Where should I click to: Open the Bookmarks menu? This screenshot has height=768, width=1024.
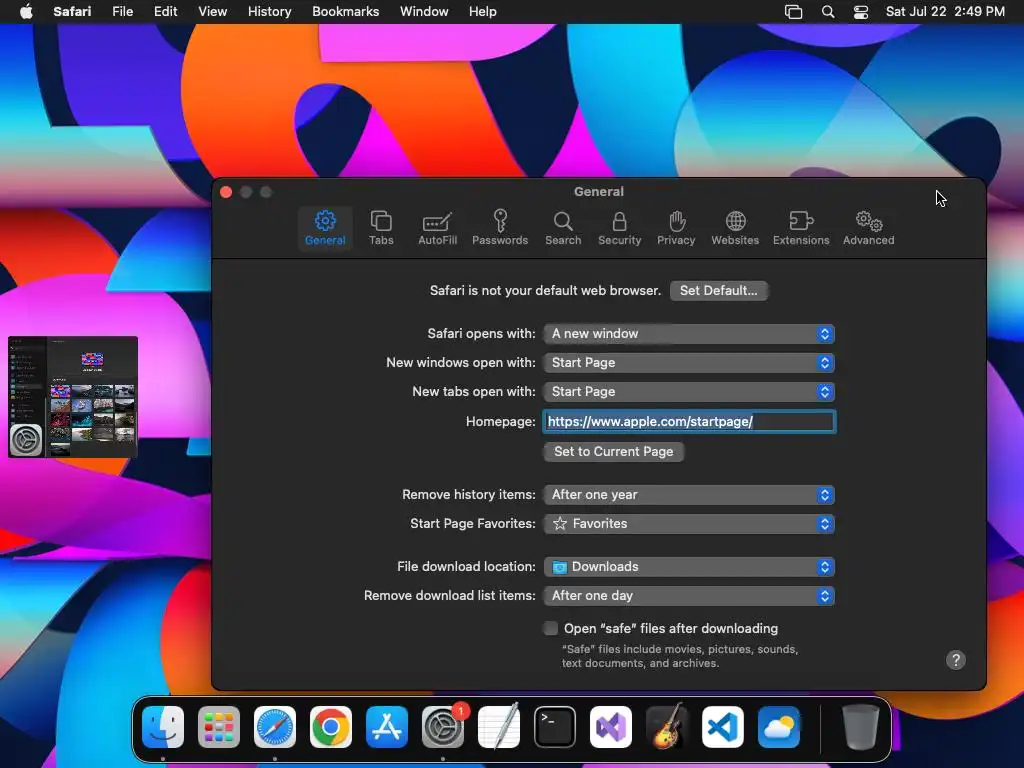click(x=345, y=12)
